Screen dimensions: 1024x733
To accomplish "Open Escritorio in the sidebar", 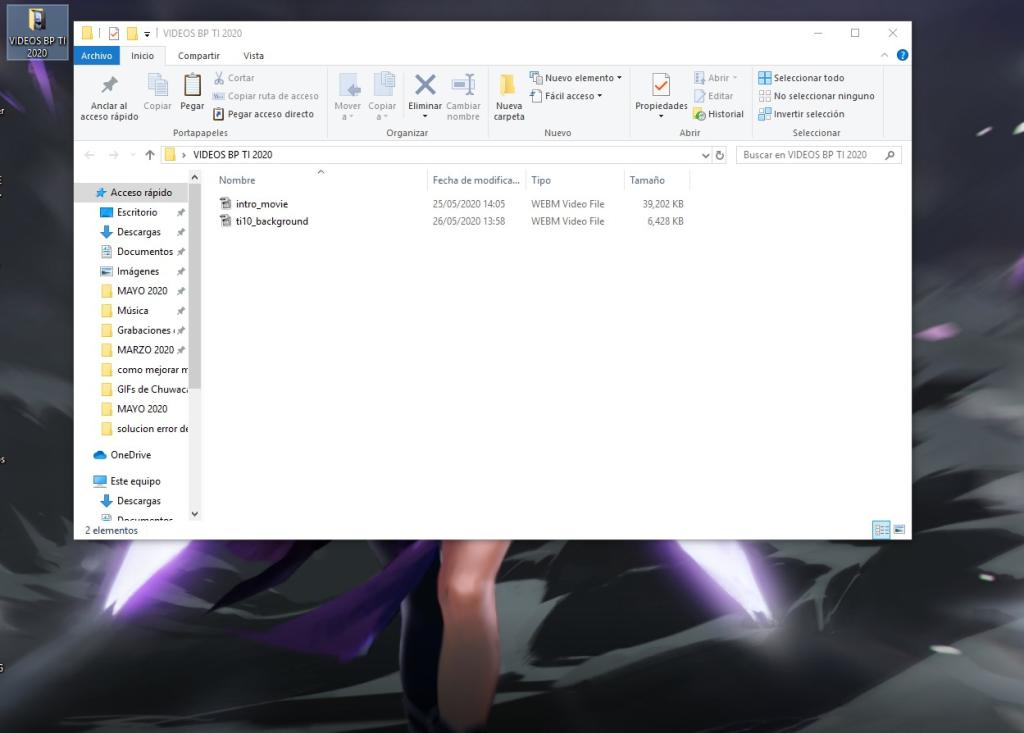I will [137, 212].
